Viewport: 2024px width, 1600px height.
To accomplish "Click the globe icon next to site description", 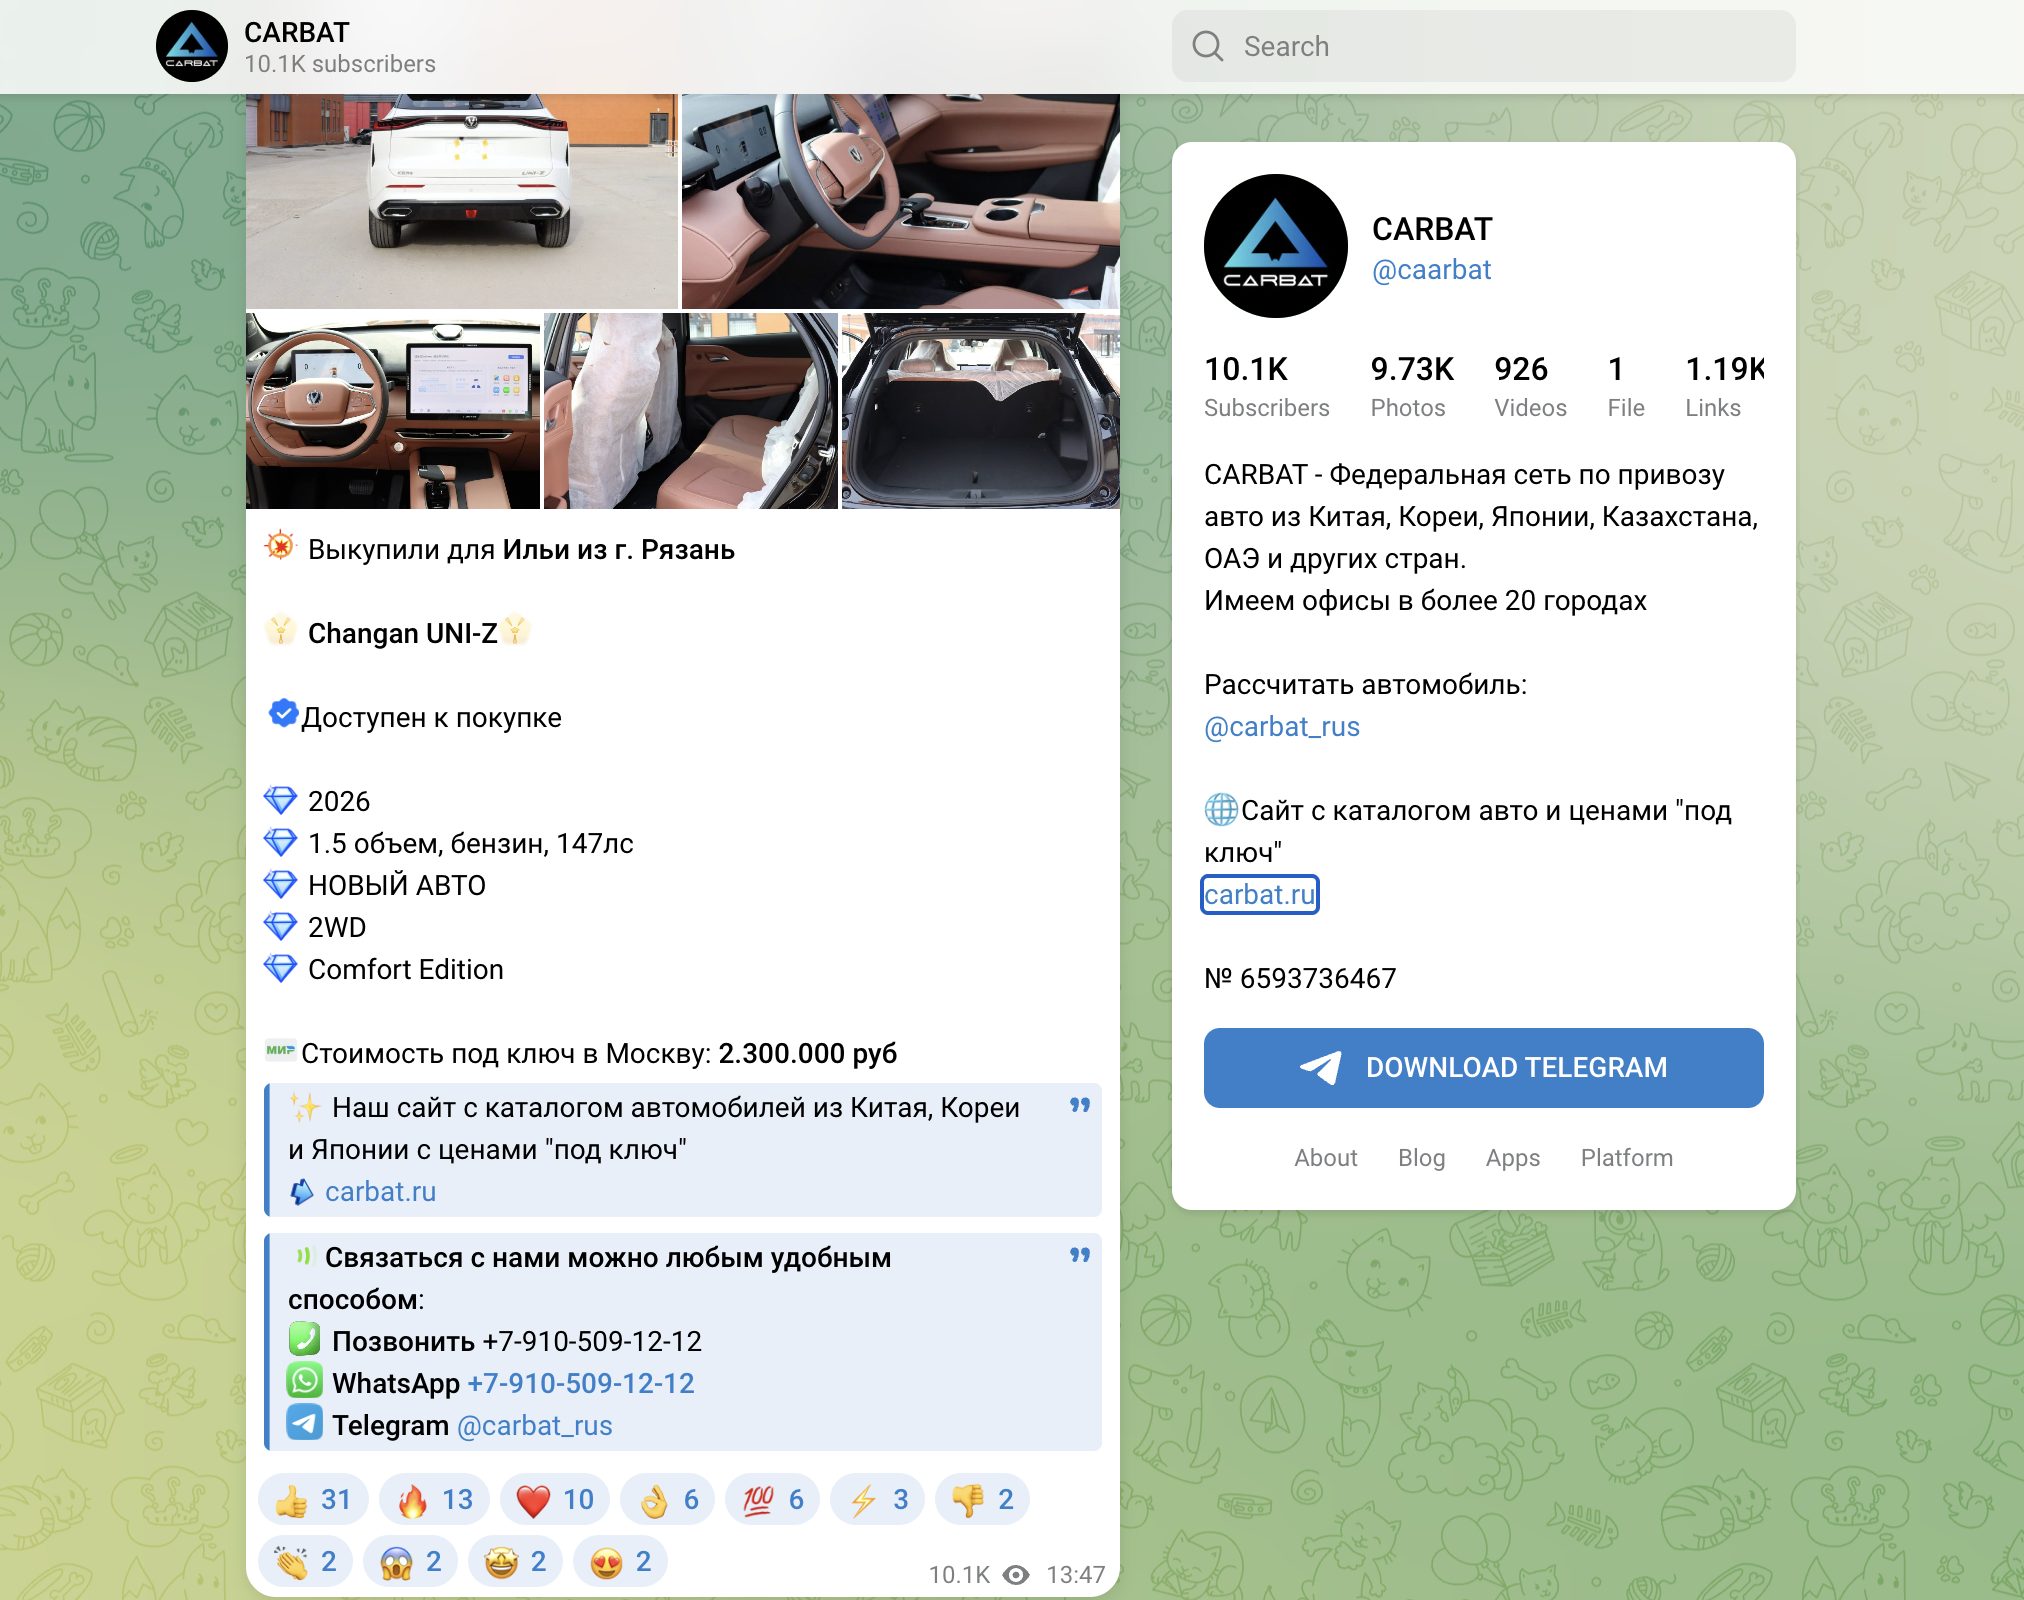I will click(x=1221, y=809).
